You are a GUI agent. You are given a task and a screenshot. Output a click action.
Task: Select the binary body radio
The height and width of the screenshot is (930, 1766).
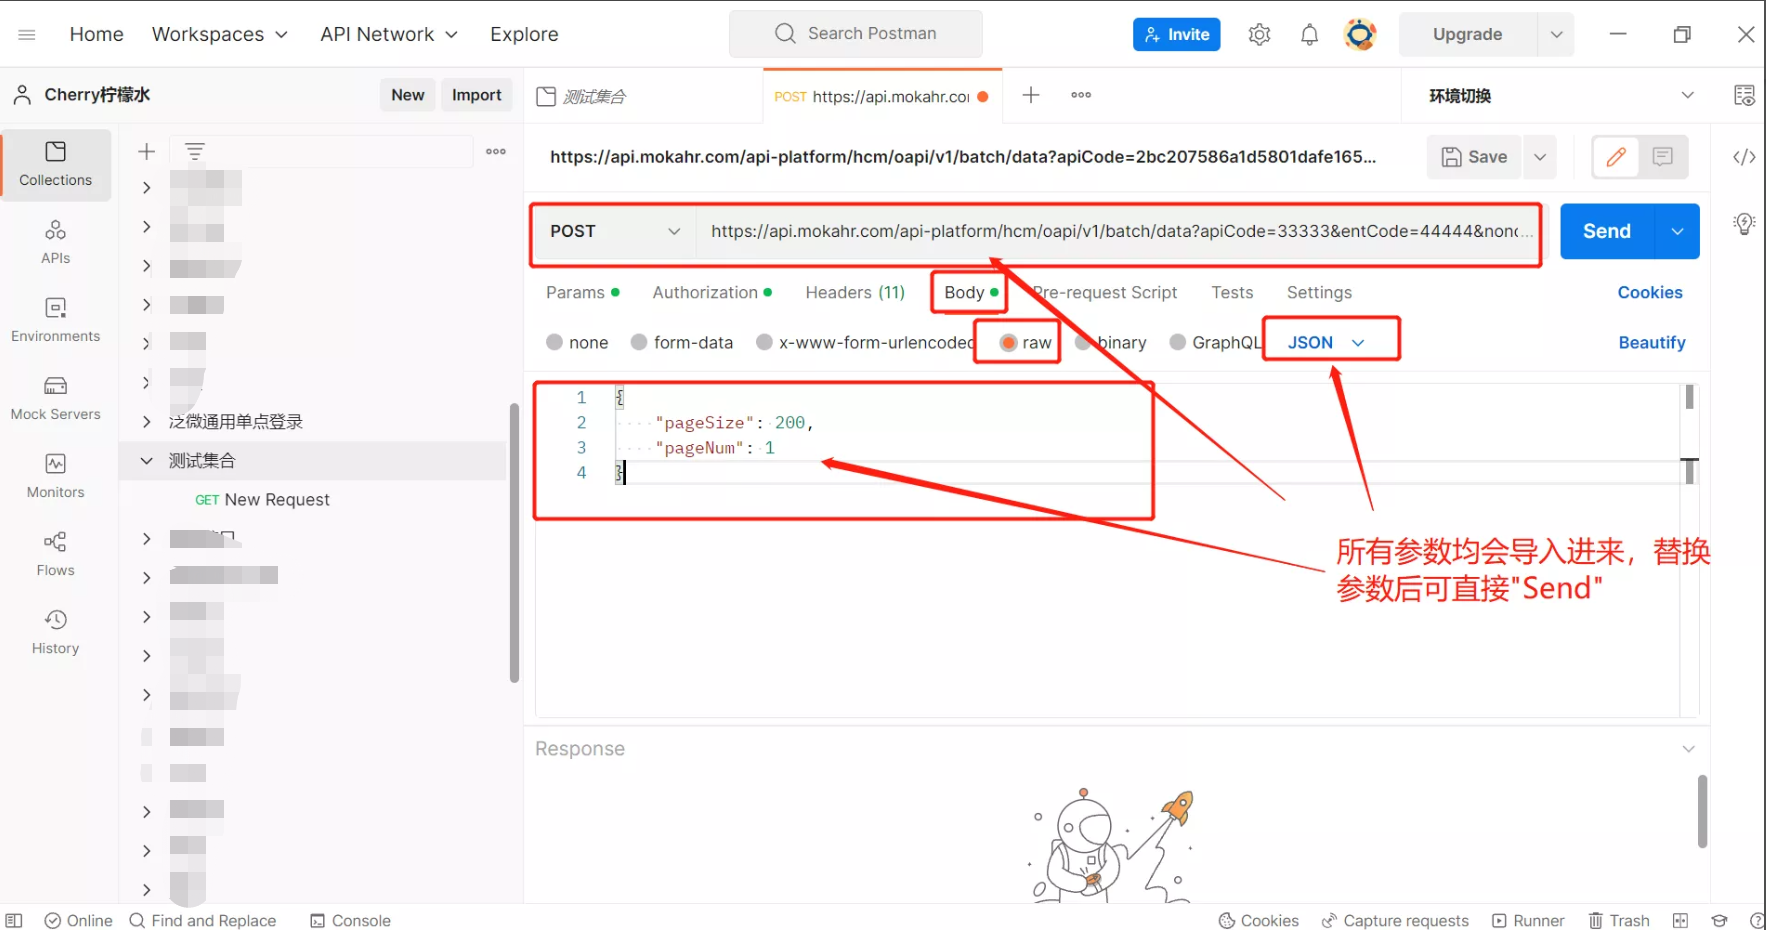[x=1083, y=342]
